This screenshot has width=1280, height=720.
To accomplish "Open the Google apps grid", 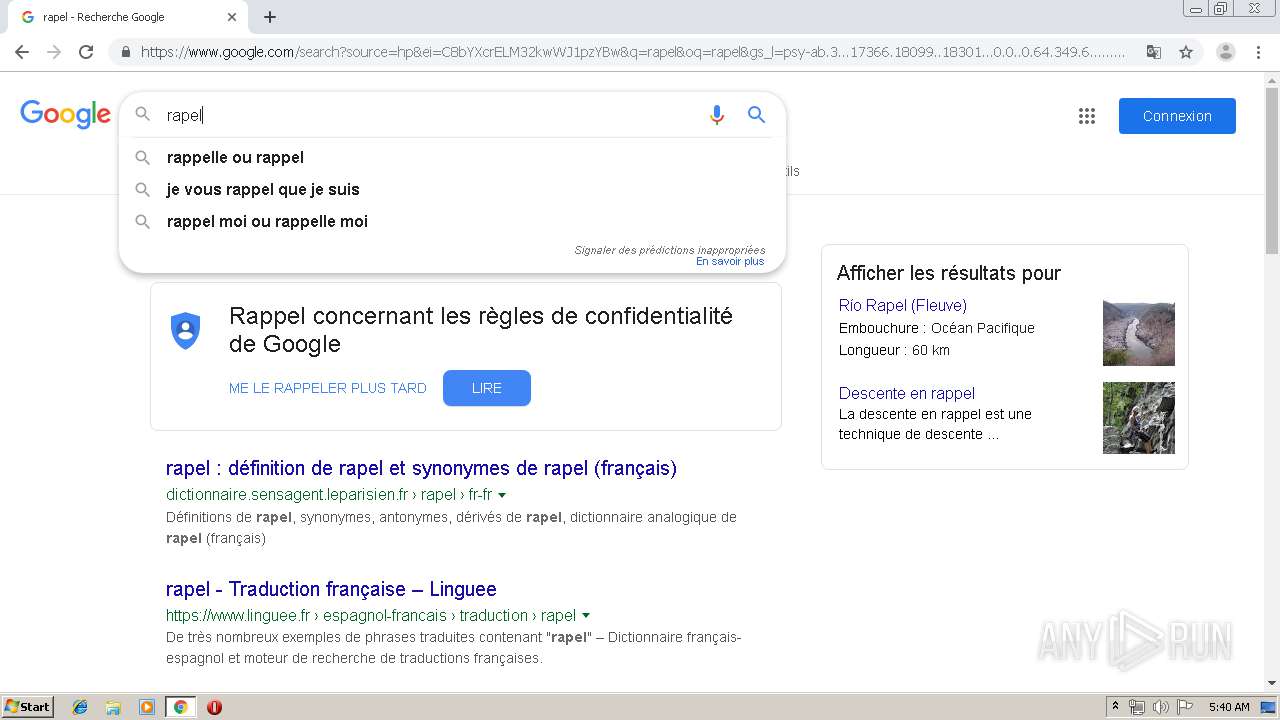I will (x=1087, y=116).
